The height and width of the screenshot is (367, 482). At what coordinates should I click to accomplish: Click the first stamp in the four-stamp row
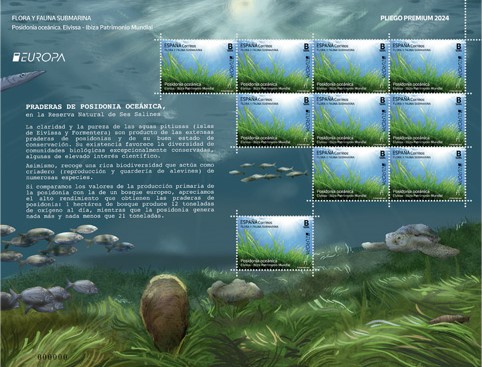[199, 66]
